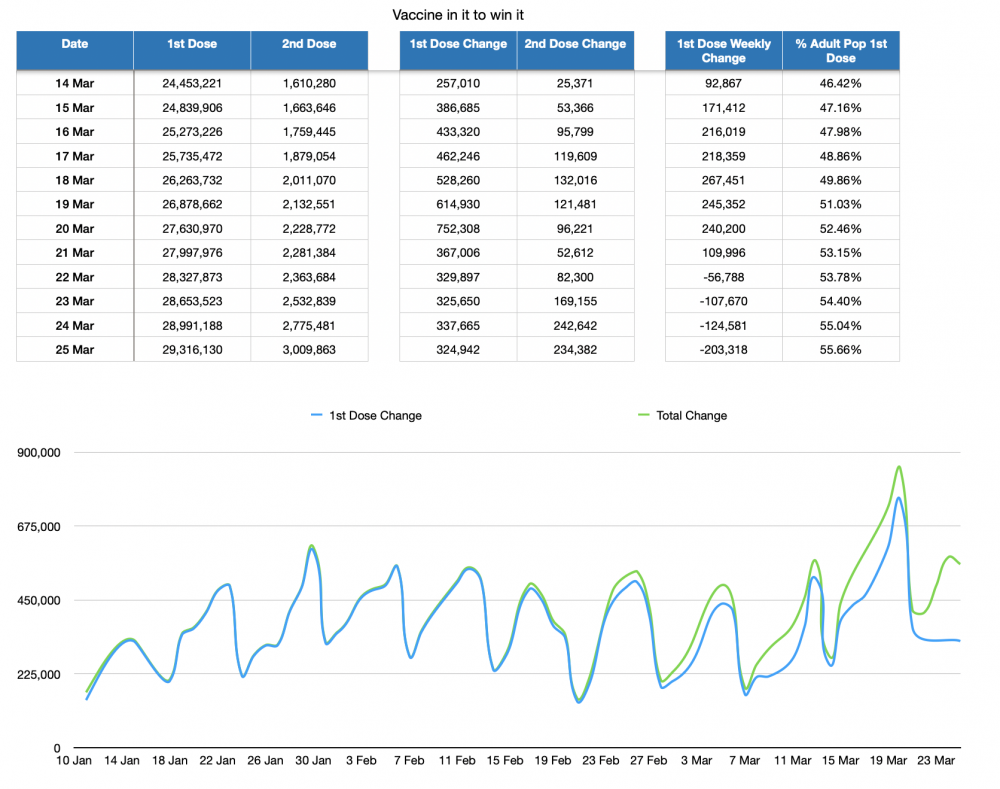Click the 18 Mar date cell
The height and width of the screenshot is (789, 1000).
pyautogui.click(x=75, y=180)
